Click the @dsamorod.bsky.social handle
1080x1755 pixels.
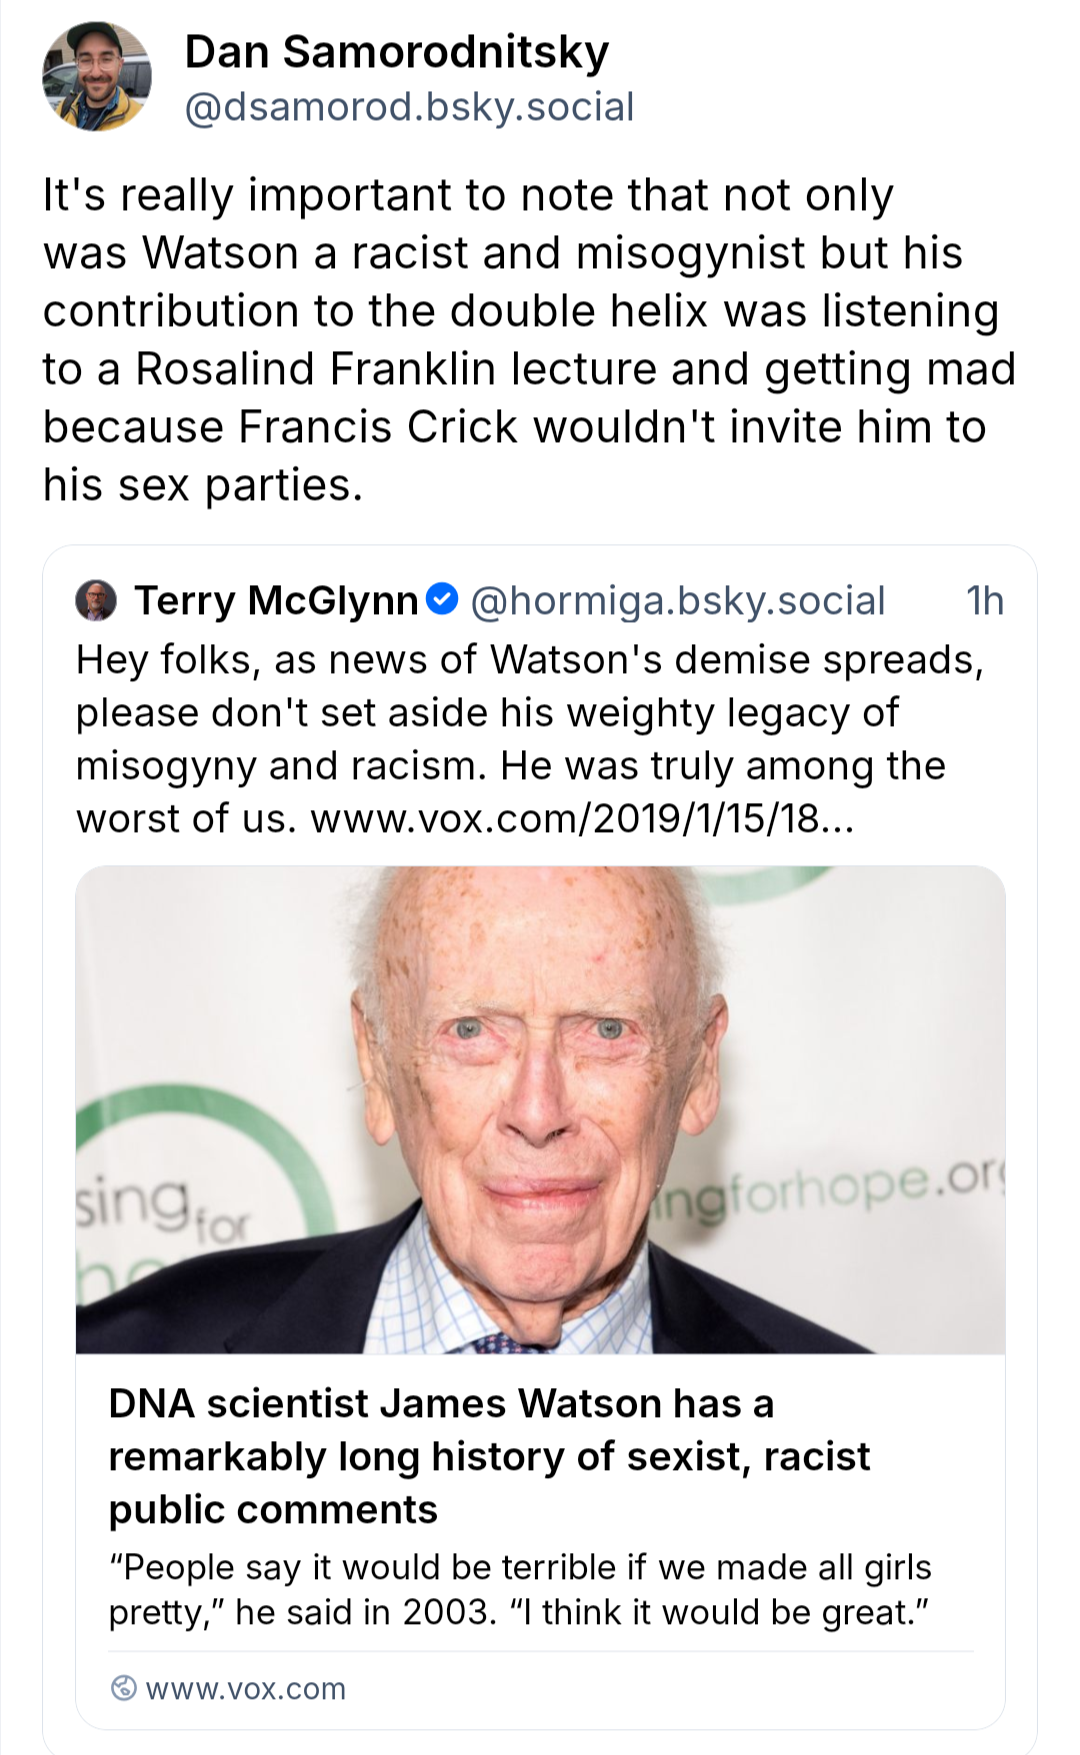[409, 107]
